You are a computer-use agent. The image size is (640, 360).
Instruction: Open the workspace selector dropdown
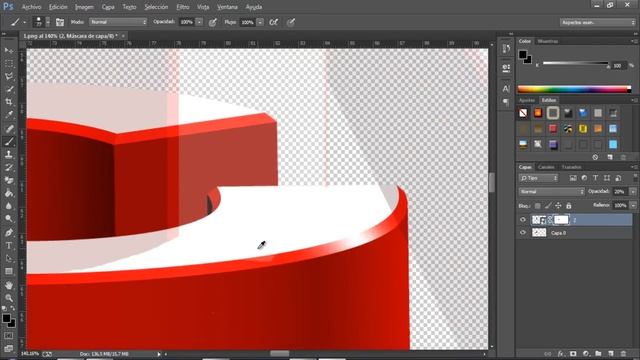click(598, 22)
